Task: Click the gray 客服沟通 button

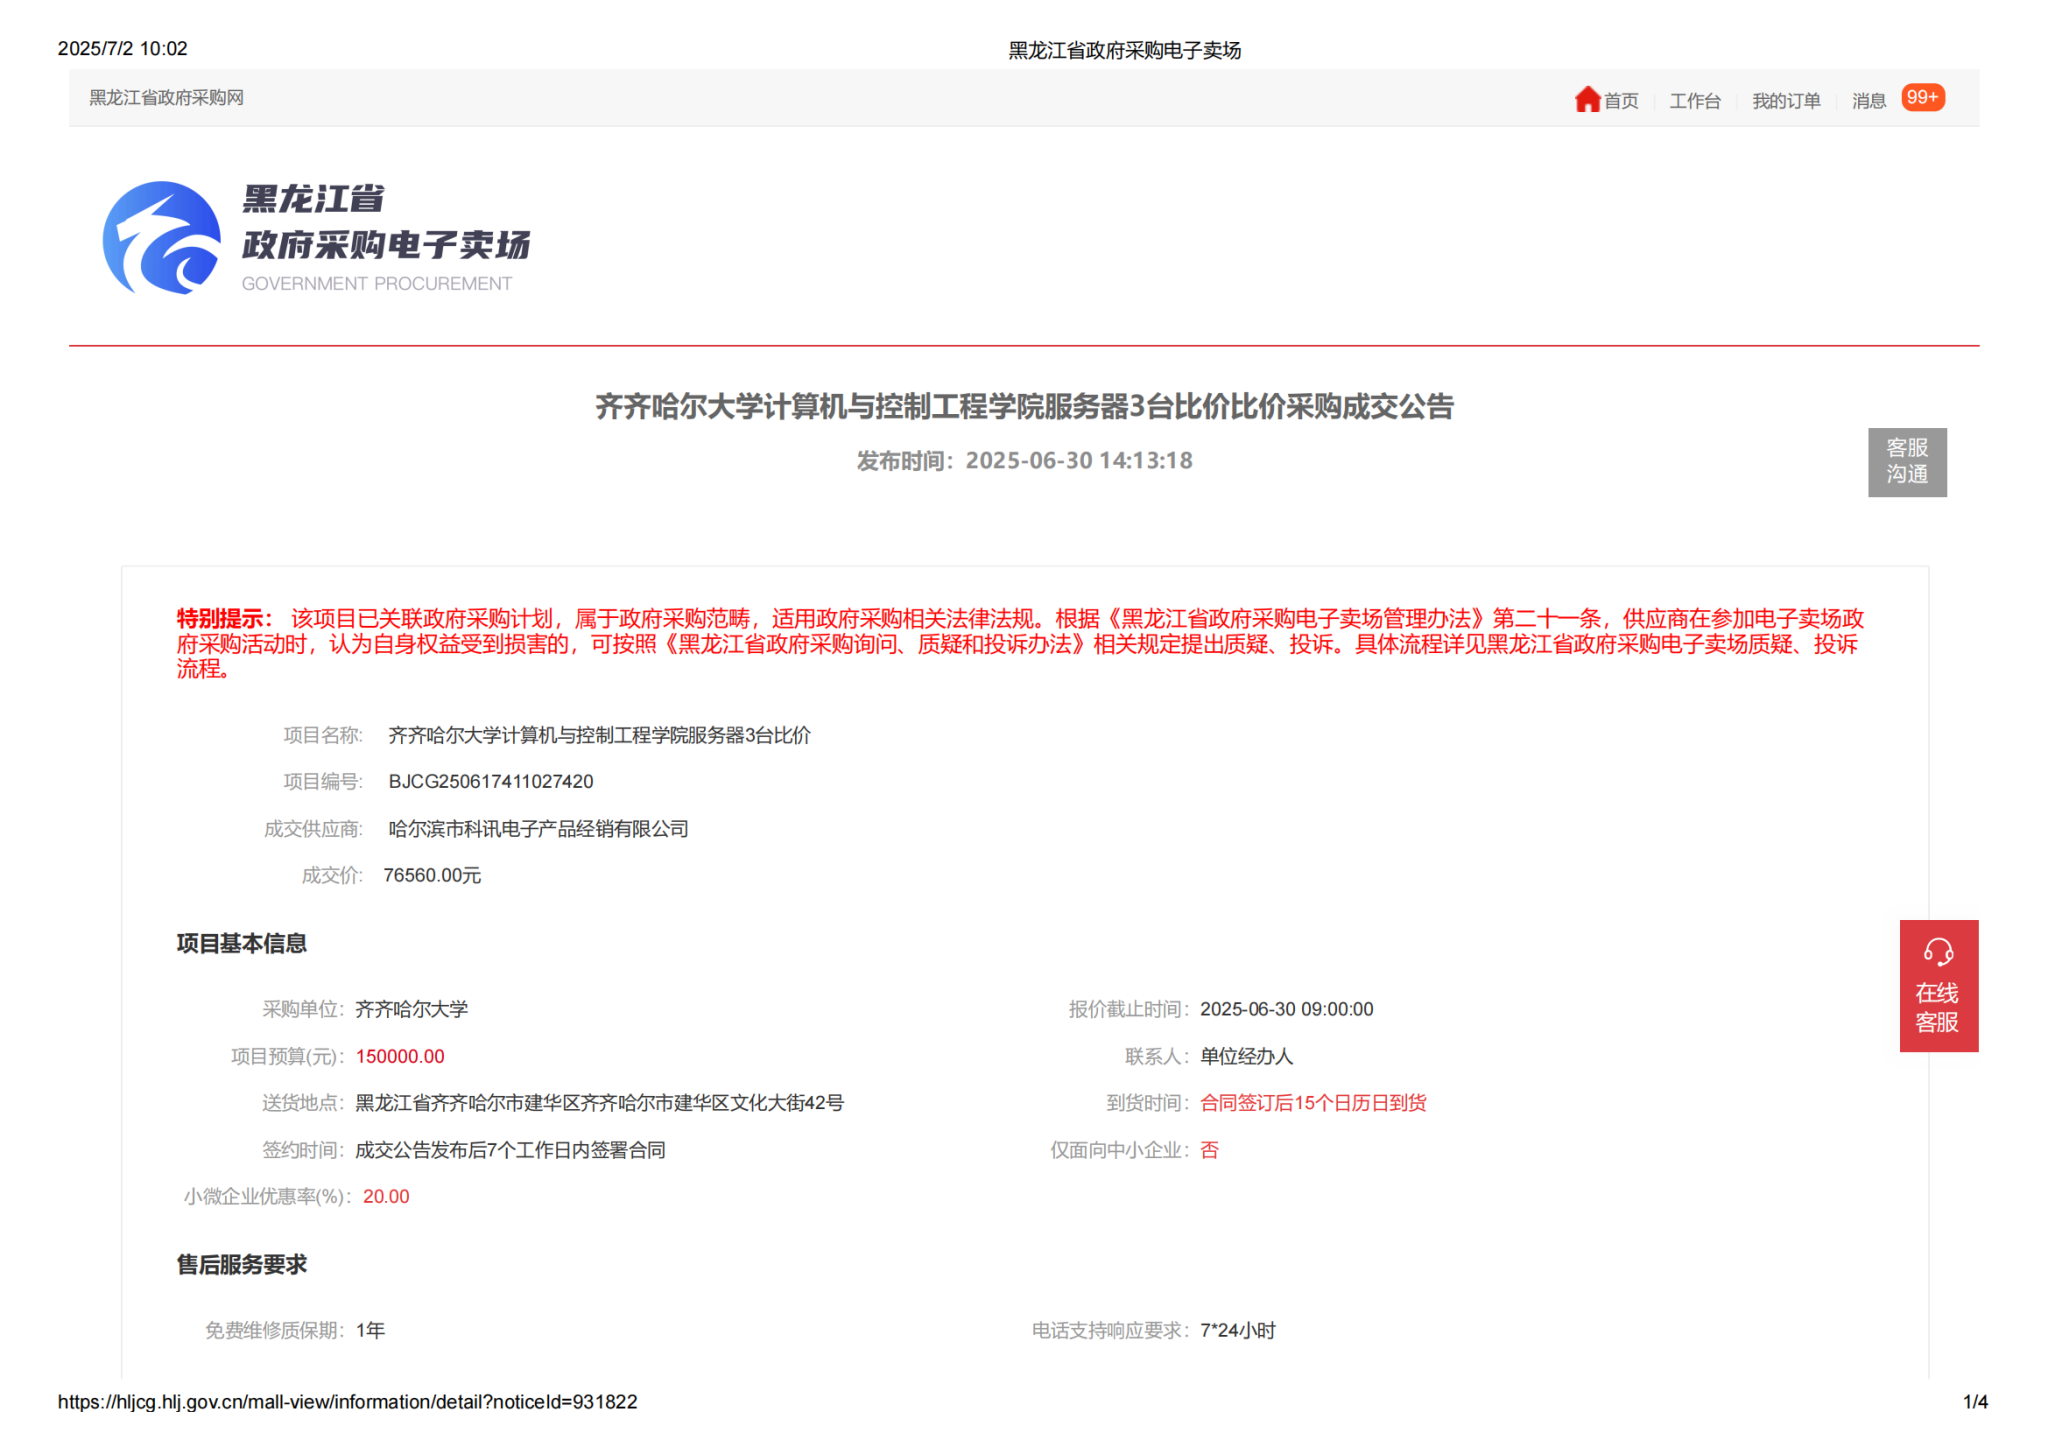Action: pos(1906,462)
